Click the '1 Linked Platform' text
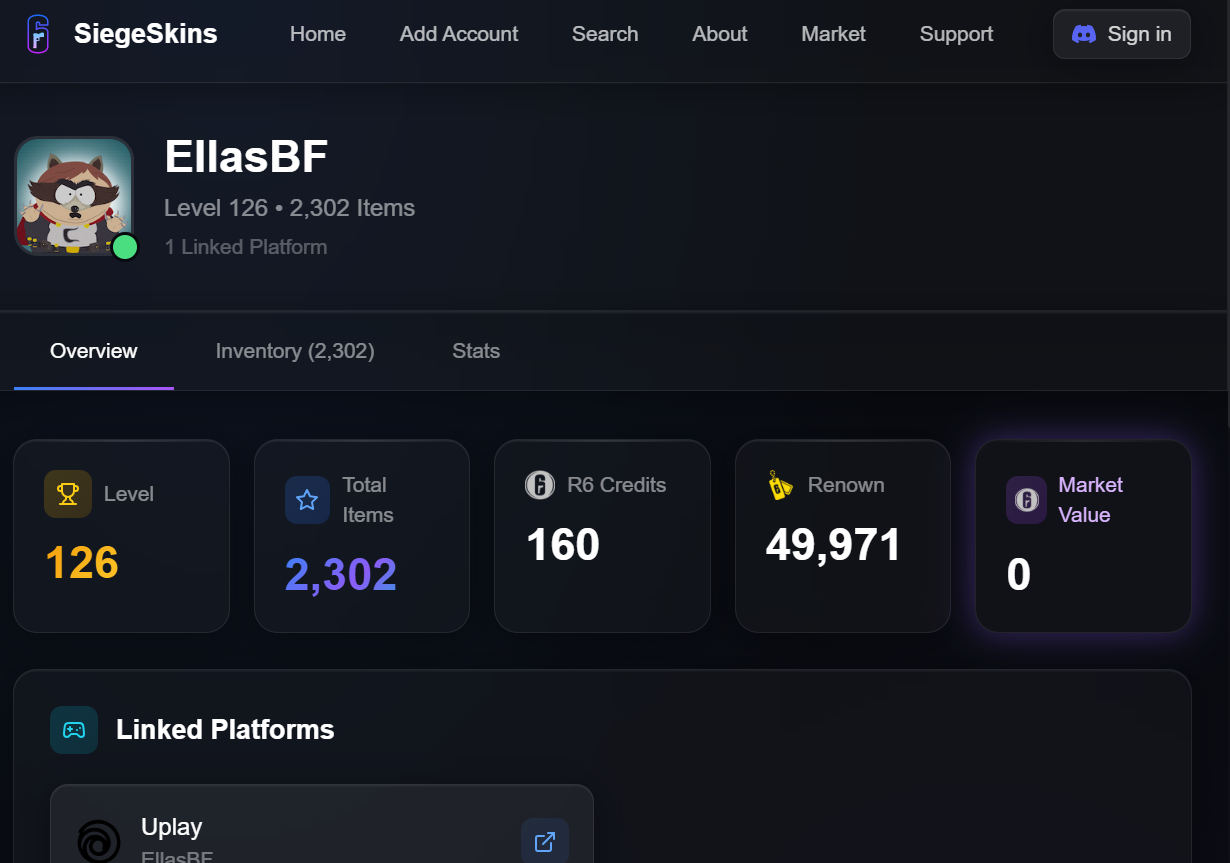 point(246,247)
